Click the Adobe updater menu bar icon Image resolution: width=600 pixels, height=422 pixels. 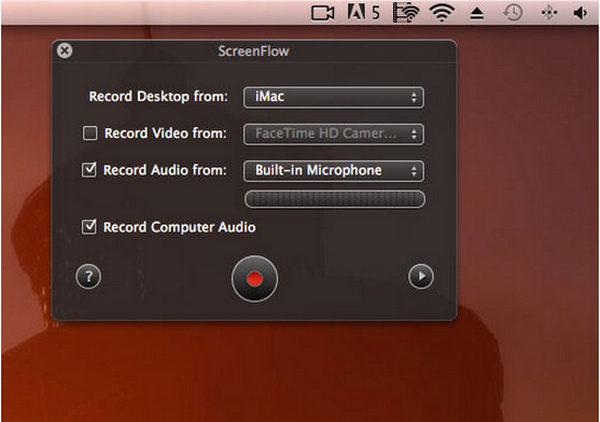click(363, 12)
